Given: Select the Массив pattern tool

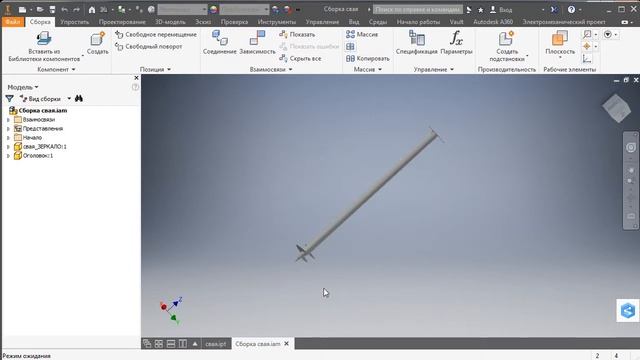Looking at the screenshot, I should [362, 34].
